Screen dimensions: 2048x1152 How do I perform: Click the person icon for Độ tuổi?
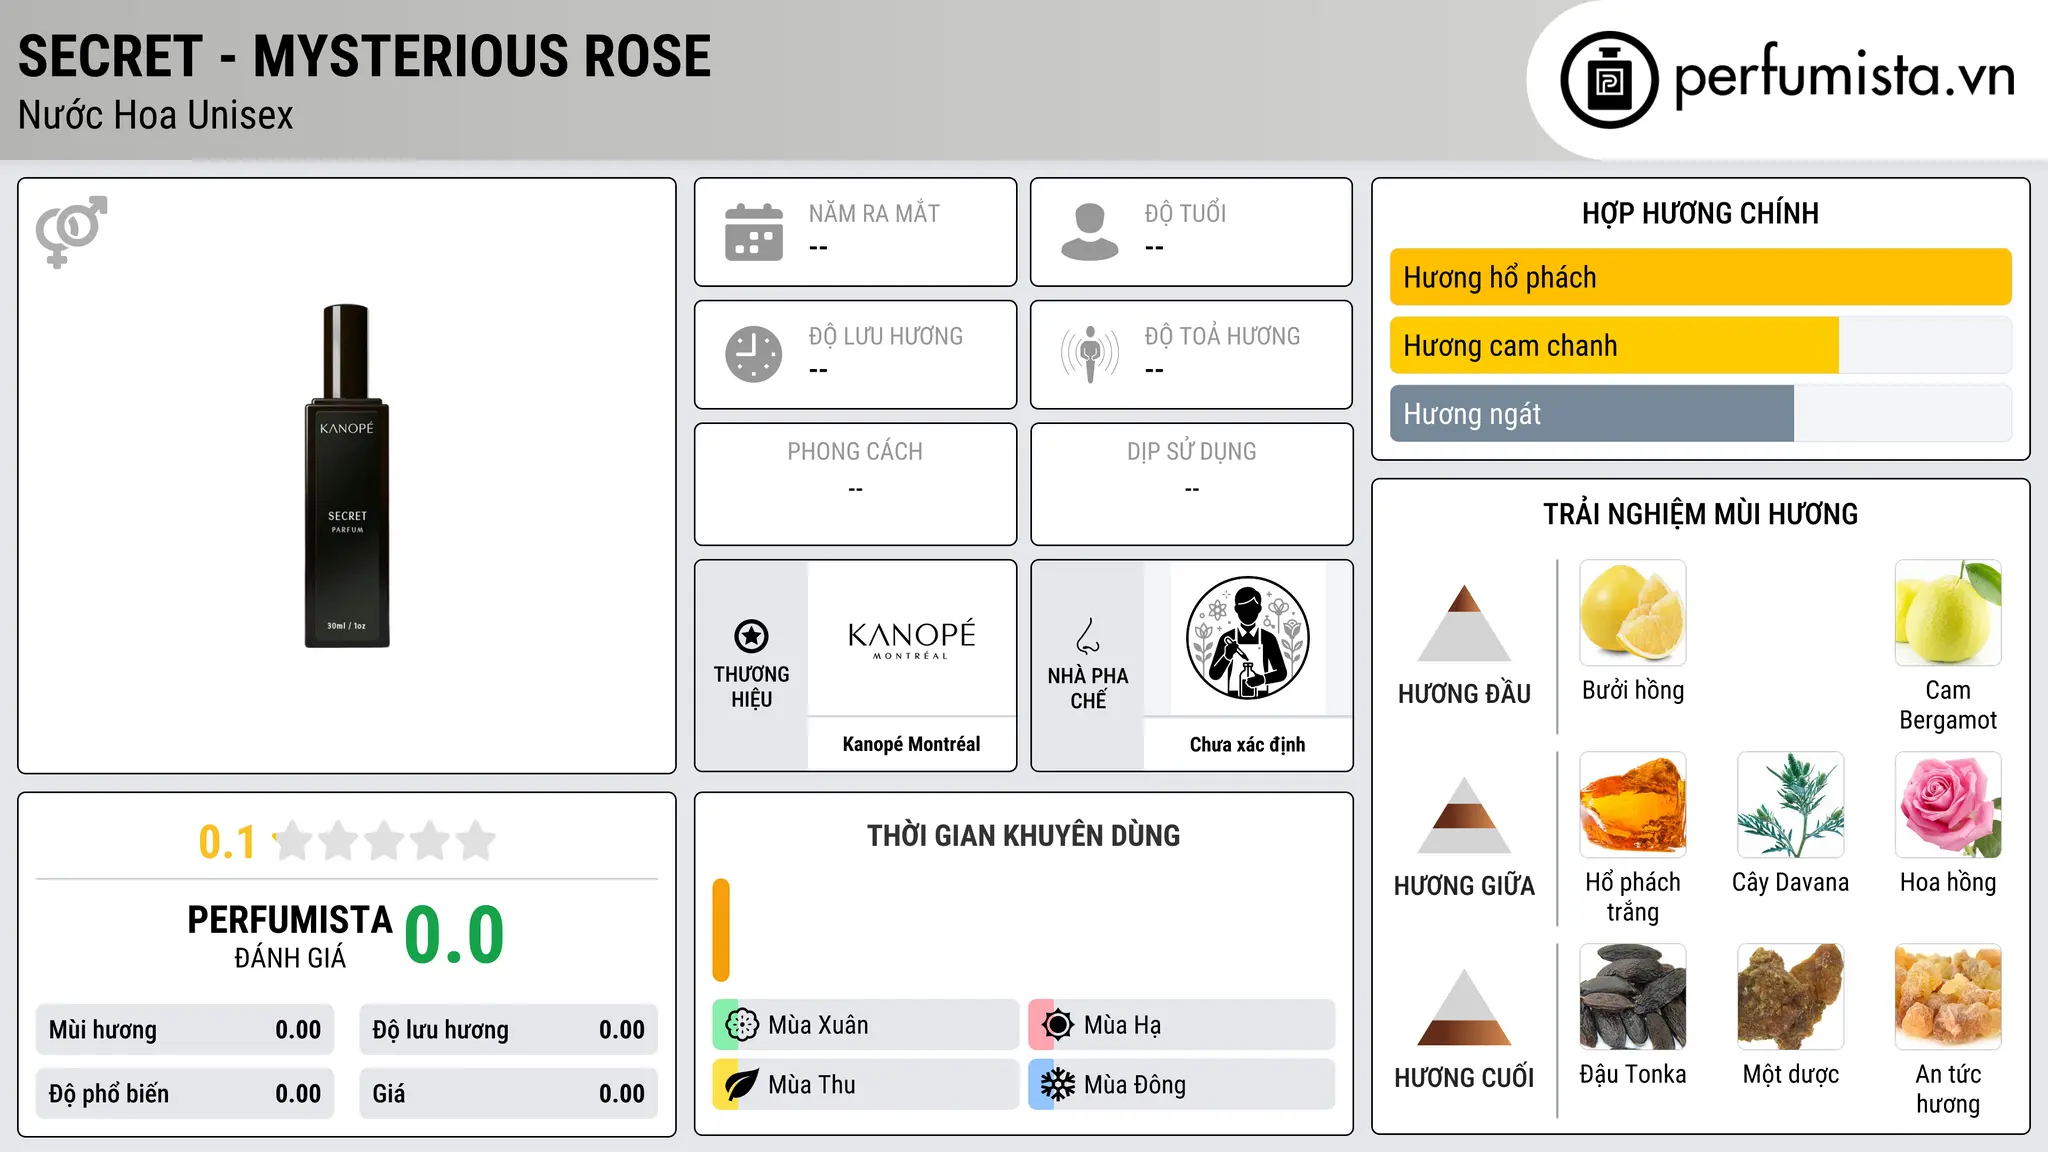point(1089,232)
